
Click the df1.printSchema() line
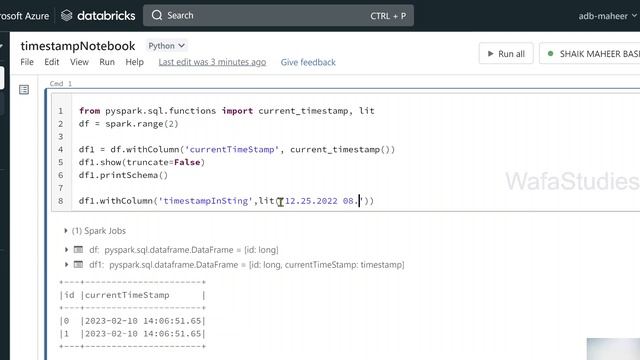pos(123,175)
